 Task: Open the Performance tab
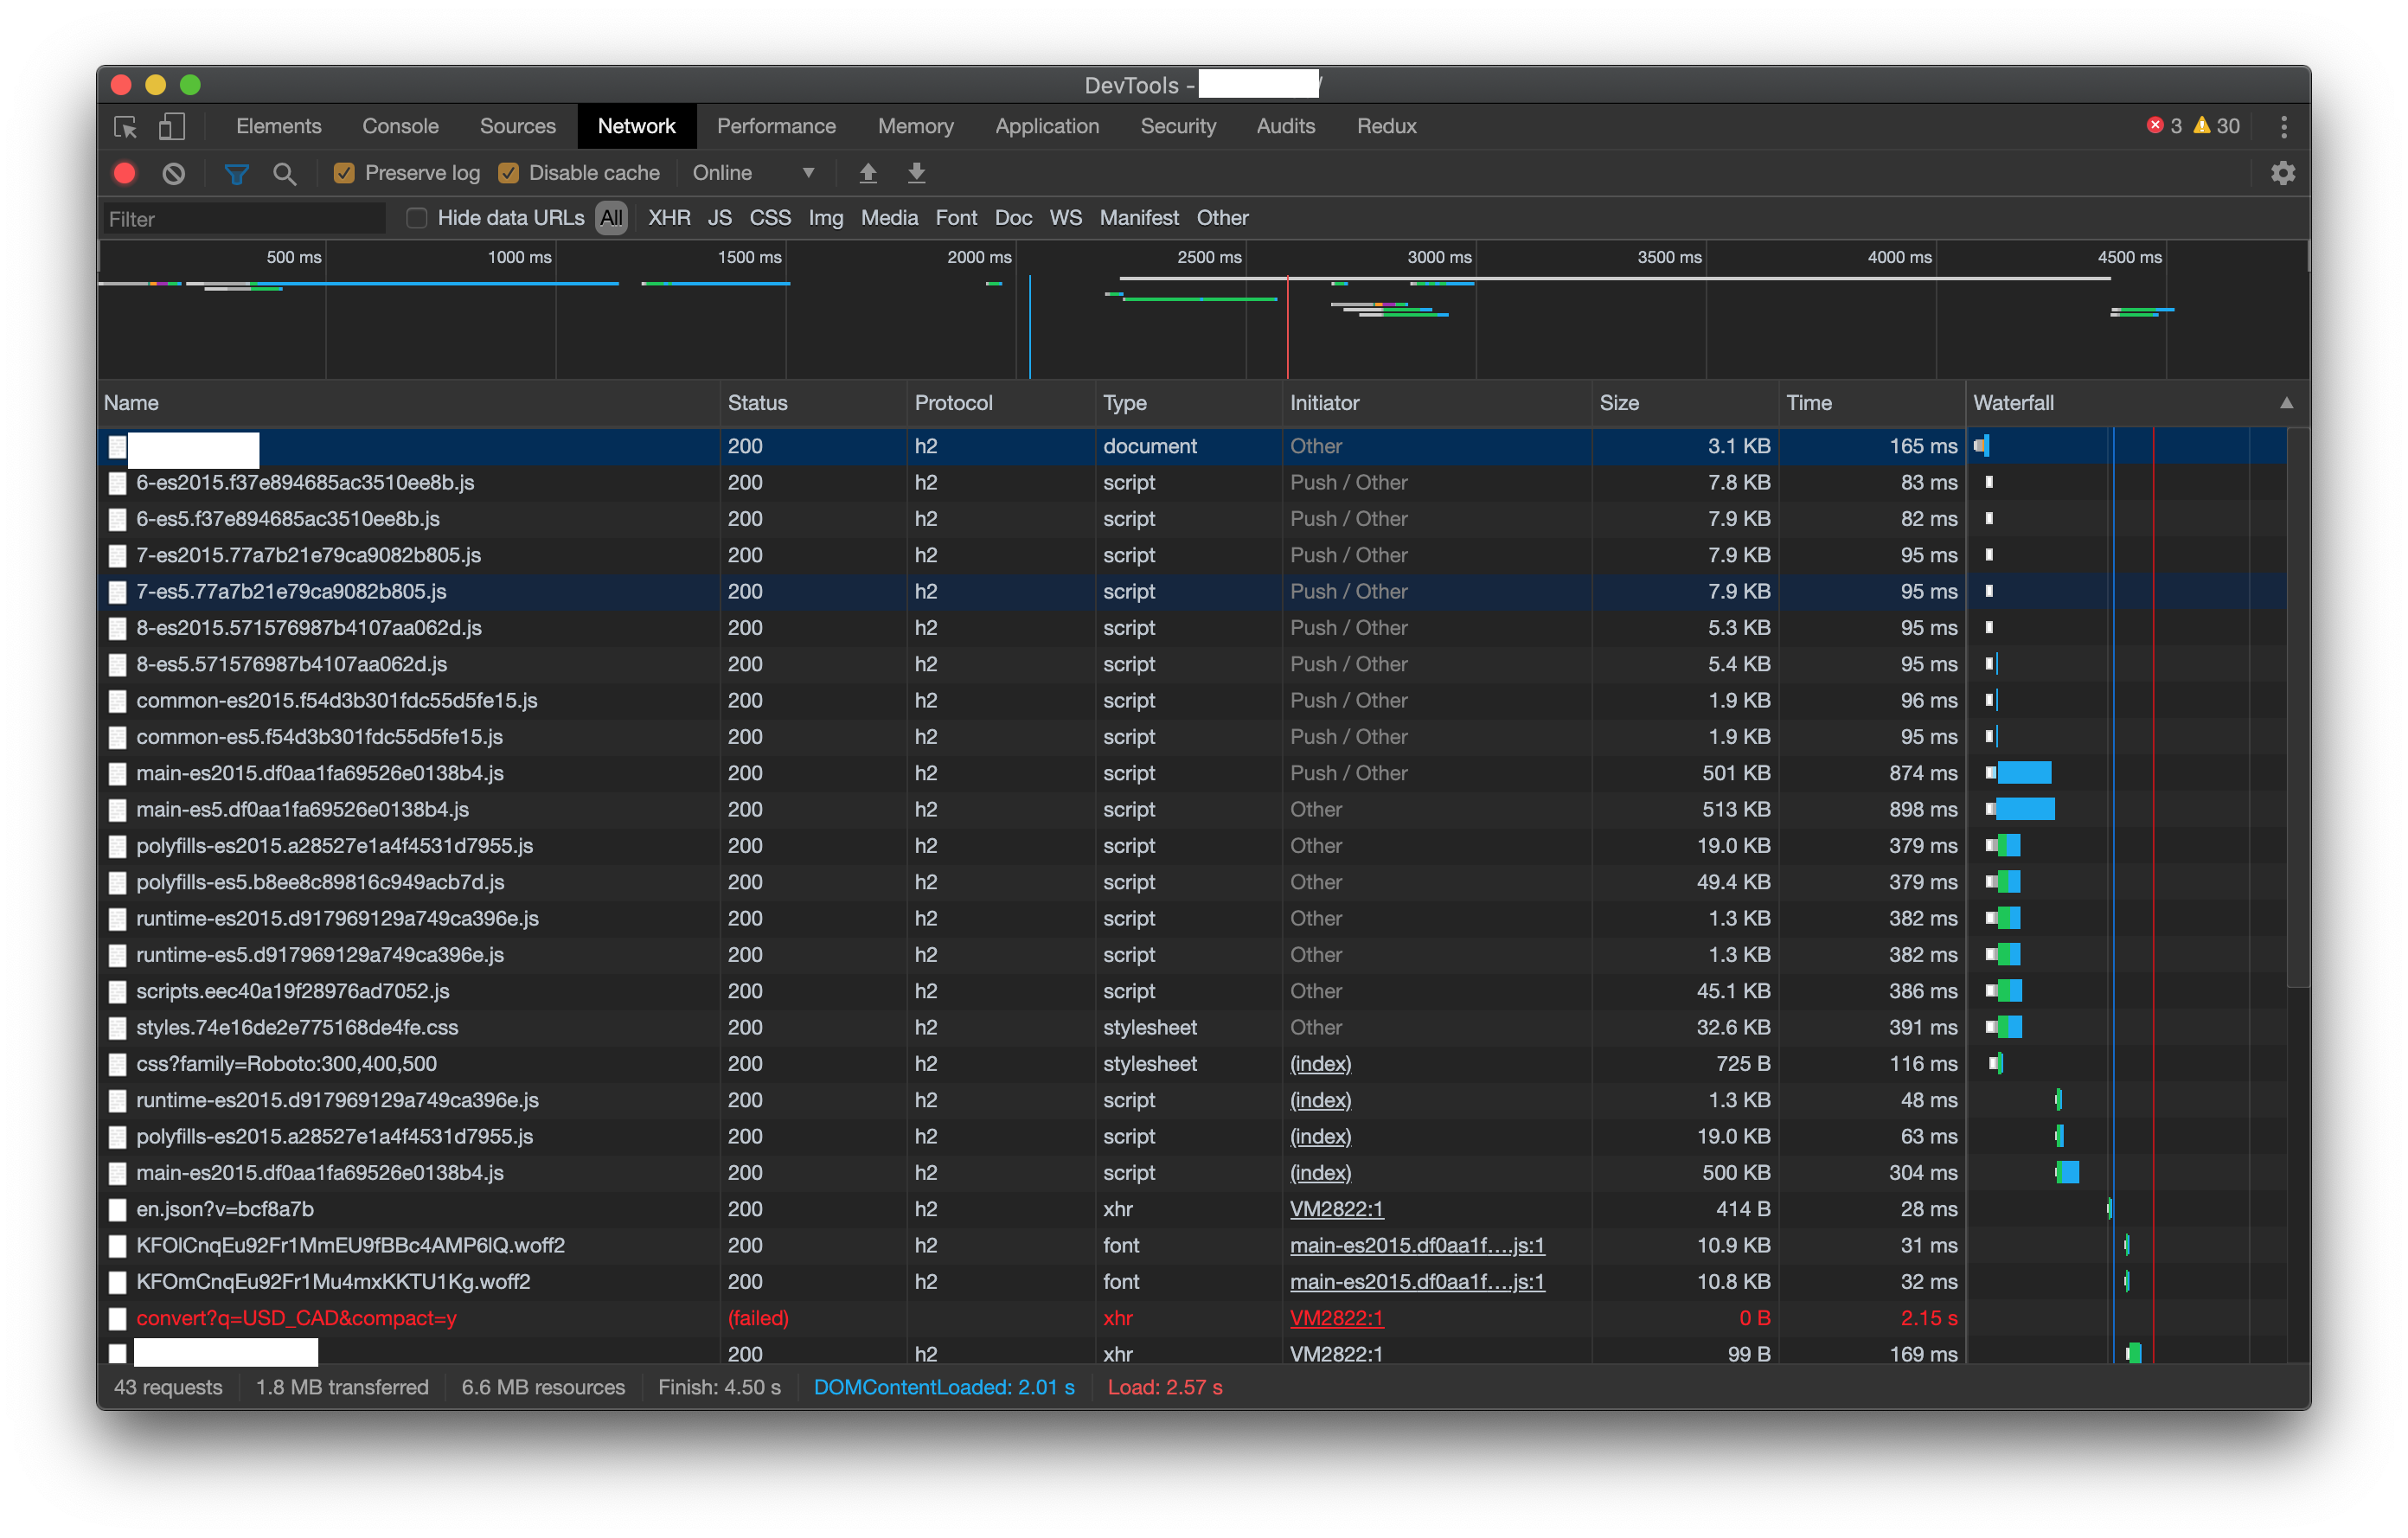(776, 127)
